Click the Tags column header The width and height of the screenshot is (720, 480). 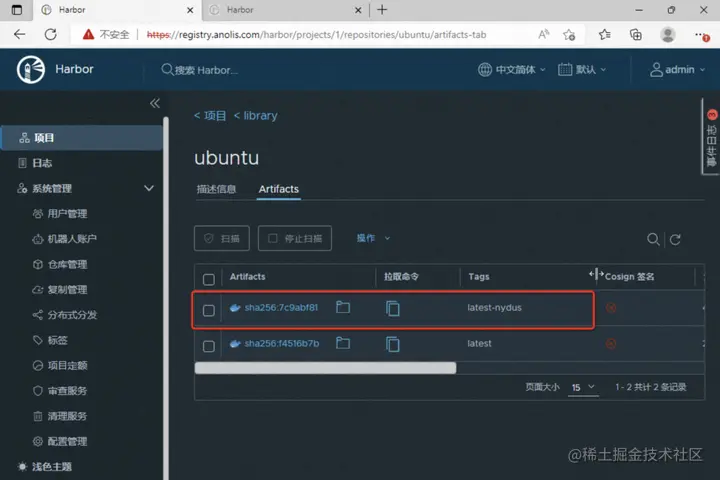479,277
